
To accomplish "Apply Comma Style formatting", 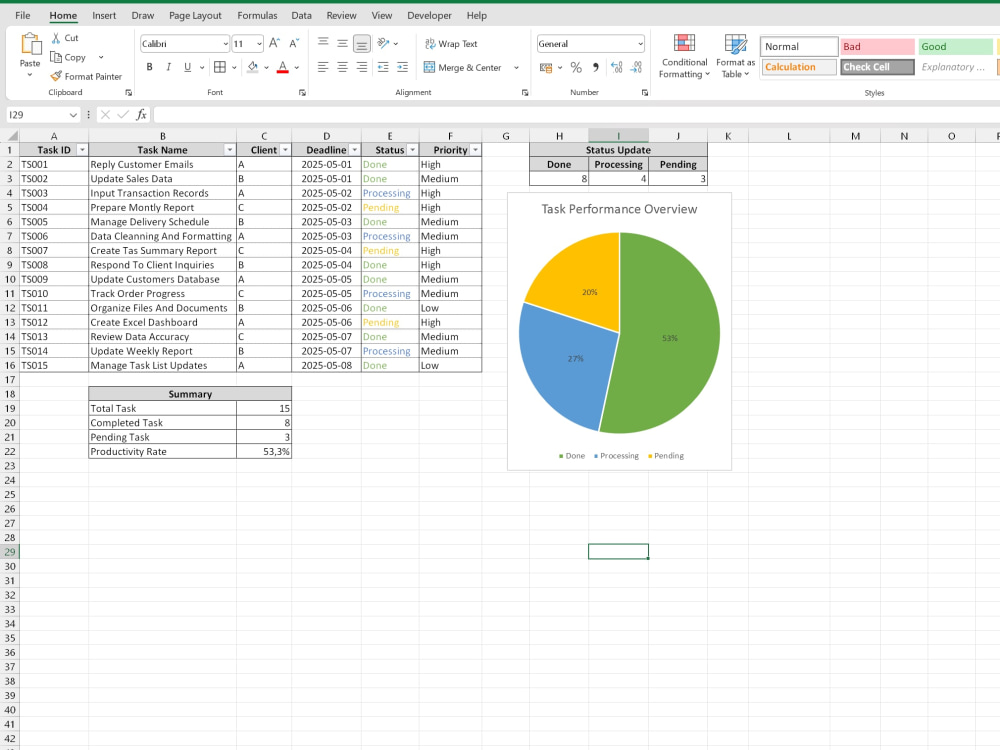I will 596,68.
